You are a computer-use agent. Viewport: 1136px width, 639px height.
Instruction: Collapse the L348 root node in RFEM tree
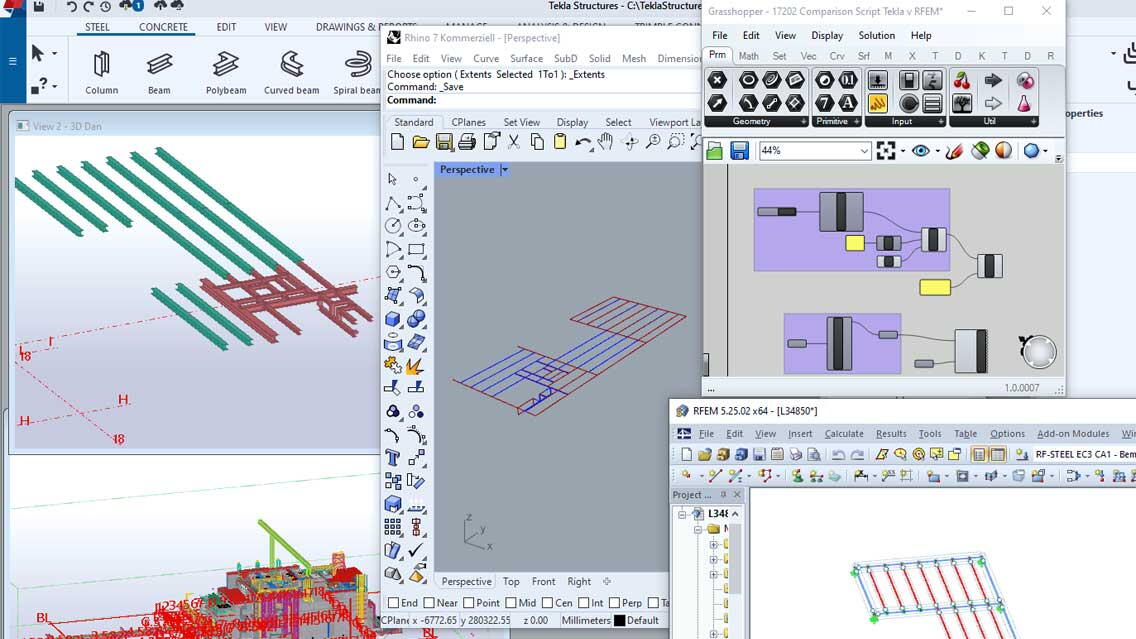[682, 514]
